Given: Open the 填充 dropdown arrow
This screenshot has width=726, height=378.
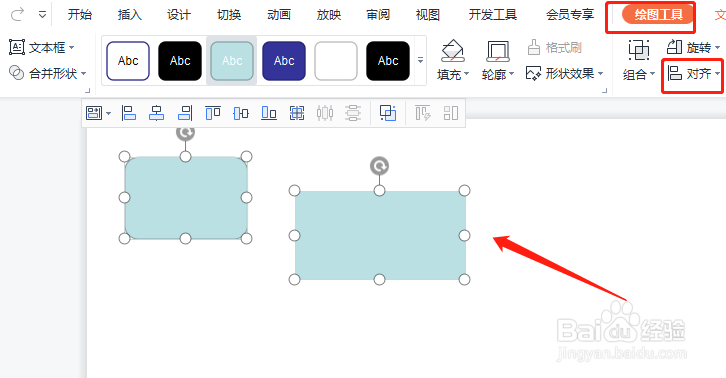Looking at the screenshot, I should (x=466, y=74).
